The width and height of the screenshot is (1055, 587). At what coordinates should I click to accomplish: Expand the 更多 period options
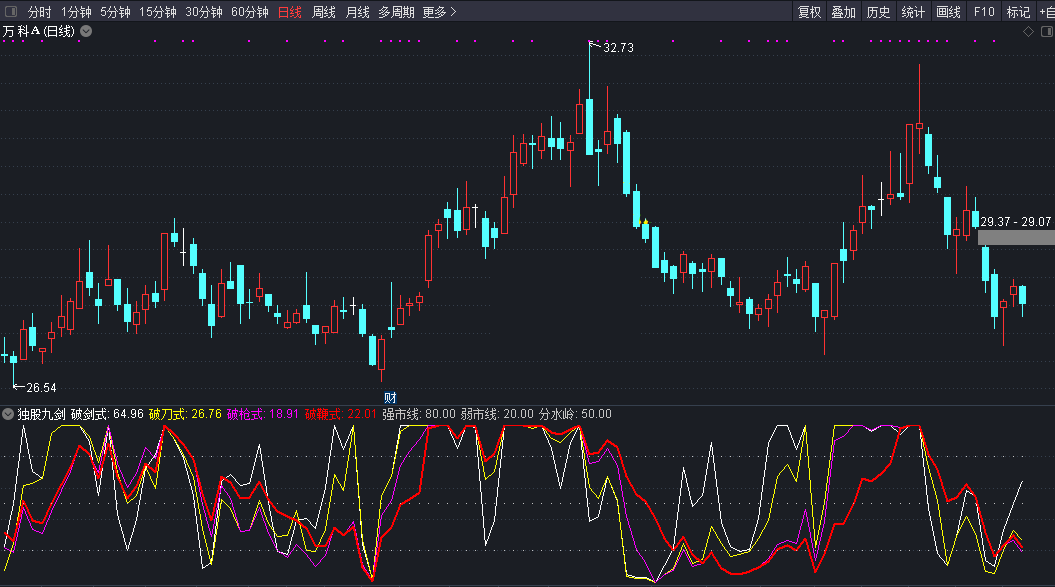[439, 12]
